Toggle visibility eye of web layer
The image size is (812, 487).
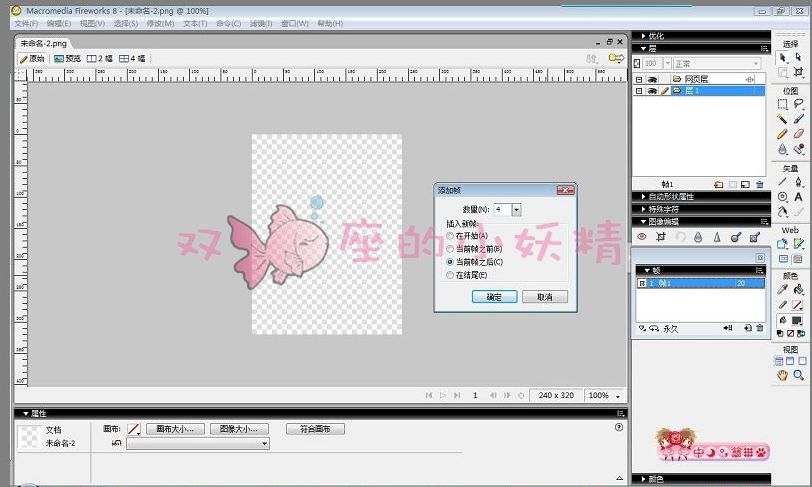[652, 79]
